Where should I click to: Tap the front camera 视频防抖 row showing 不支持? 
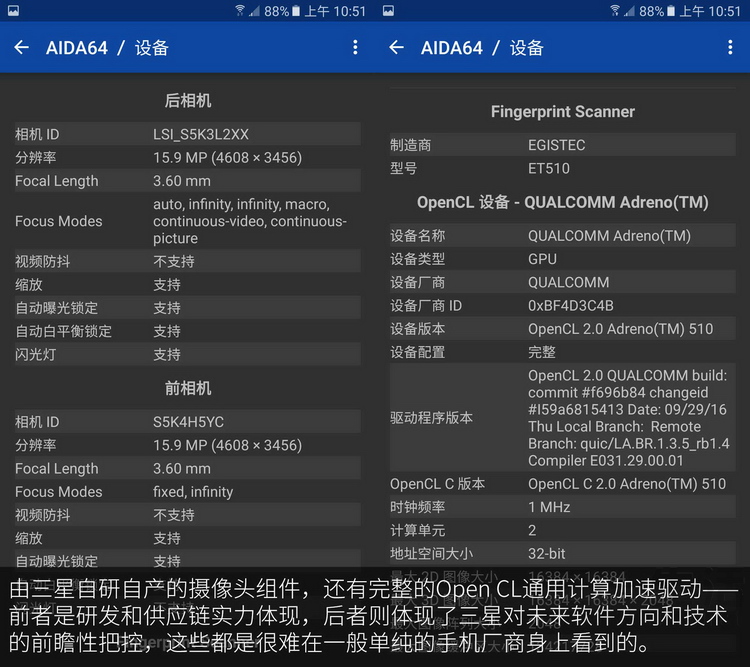(x=188, y=515)
